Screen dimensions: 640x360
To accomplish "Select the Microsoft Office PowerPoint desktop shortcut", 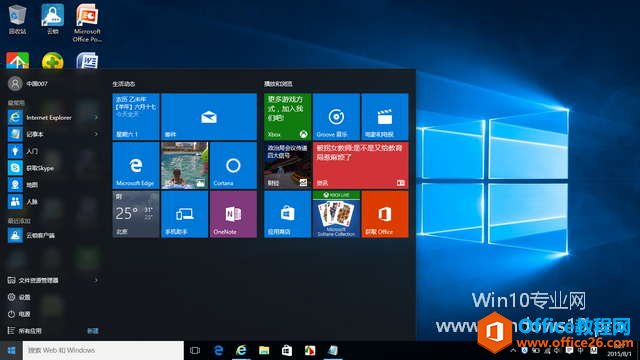I will pyautogui.click(x=87, y=23).
